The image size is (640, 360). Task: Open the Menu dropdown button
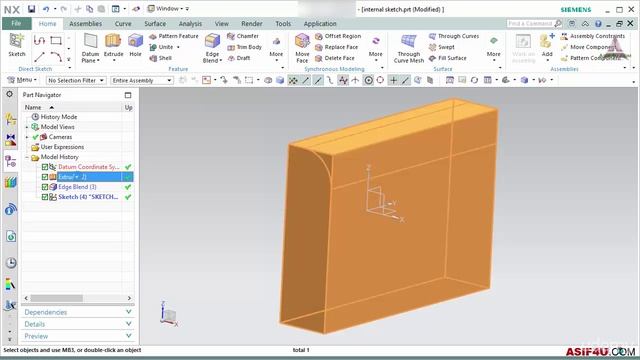click(x=22, y=80)
